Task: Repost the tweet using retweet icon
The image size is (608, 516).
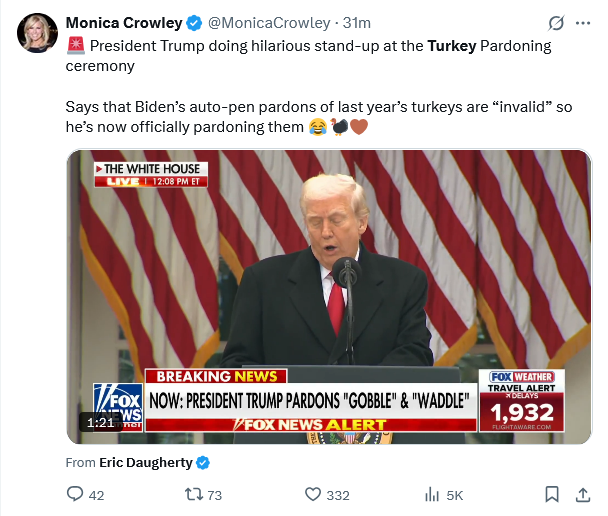Action: tap(193, 495)
